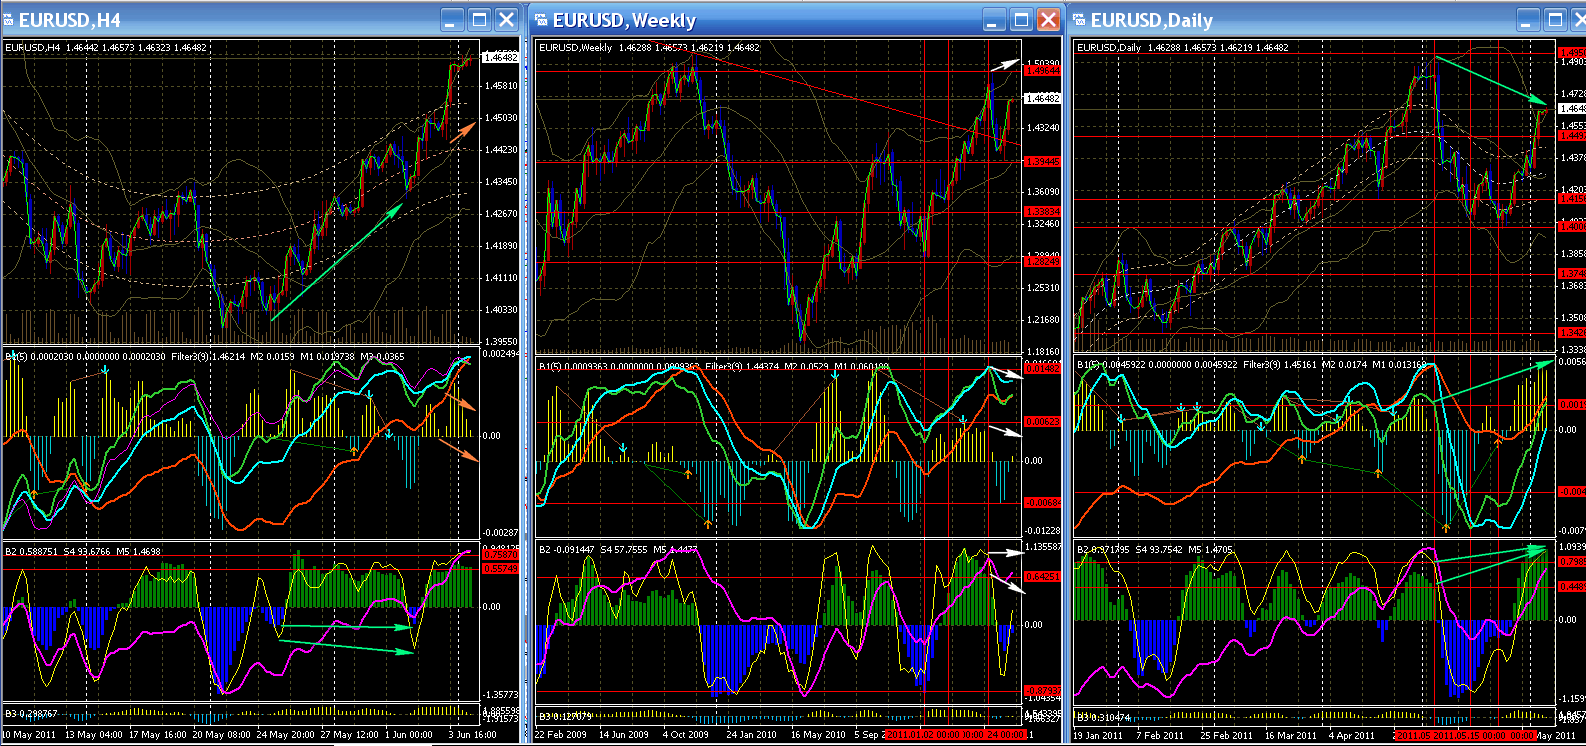Screen dimensions: 1586x746
Task: Click red price level label 1.39445 on Weekly chart
Action: point(1042,161)
